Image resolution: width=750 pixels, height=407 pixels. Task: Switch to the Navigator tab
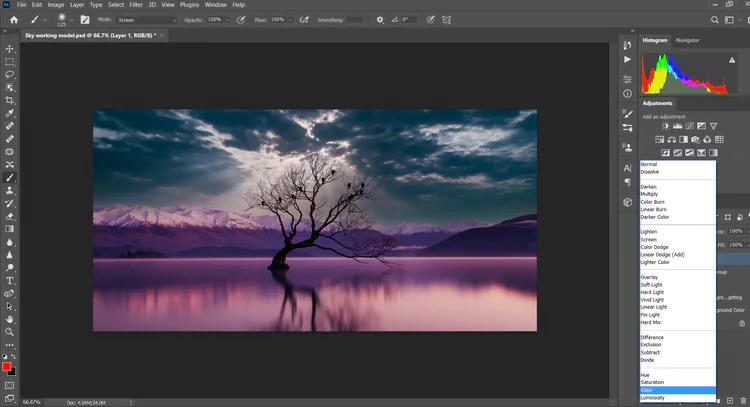(x=688, y=40)
